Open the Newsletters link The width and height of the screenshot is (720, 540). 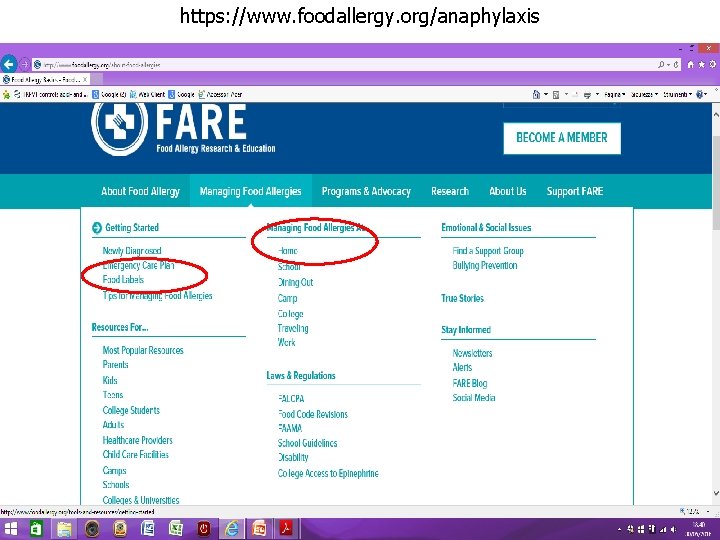[x=472, y=353]
